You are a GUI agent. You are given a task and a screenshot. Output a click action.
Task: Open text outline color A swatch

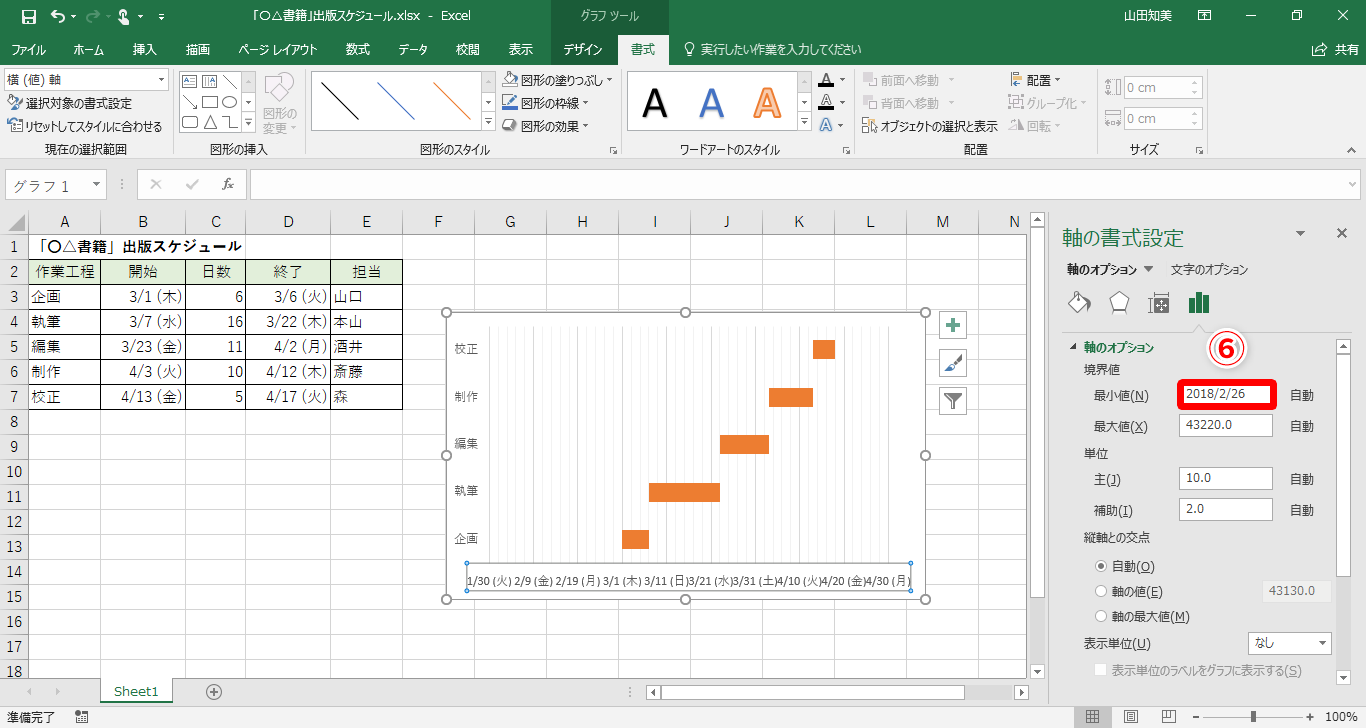point(826,102)
